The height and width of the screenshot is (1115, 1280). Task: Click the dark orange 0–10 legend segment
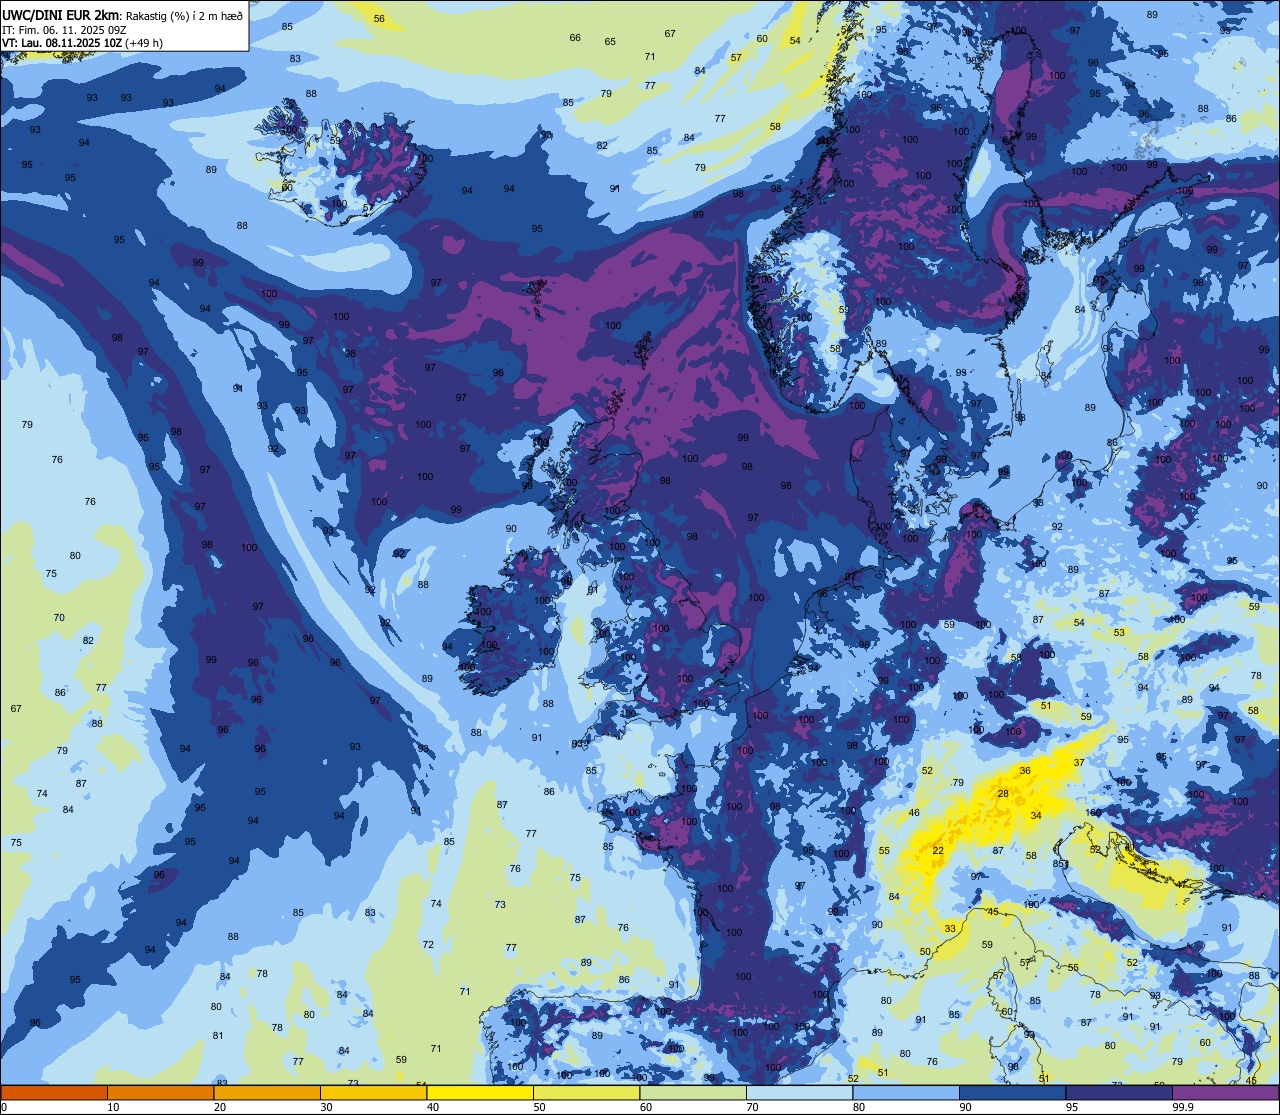pos(54,1092)
